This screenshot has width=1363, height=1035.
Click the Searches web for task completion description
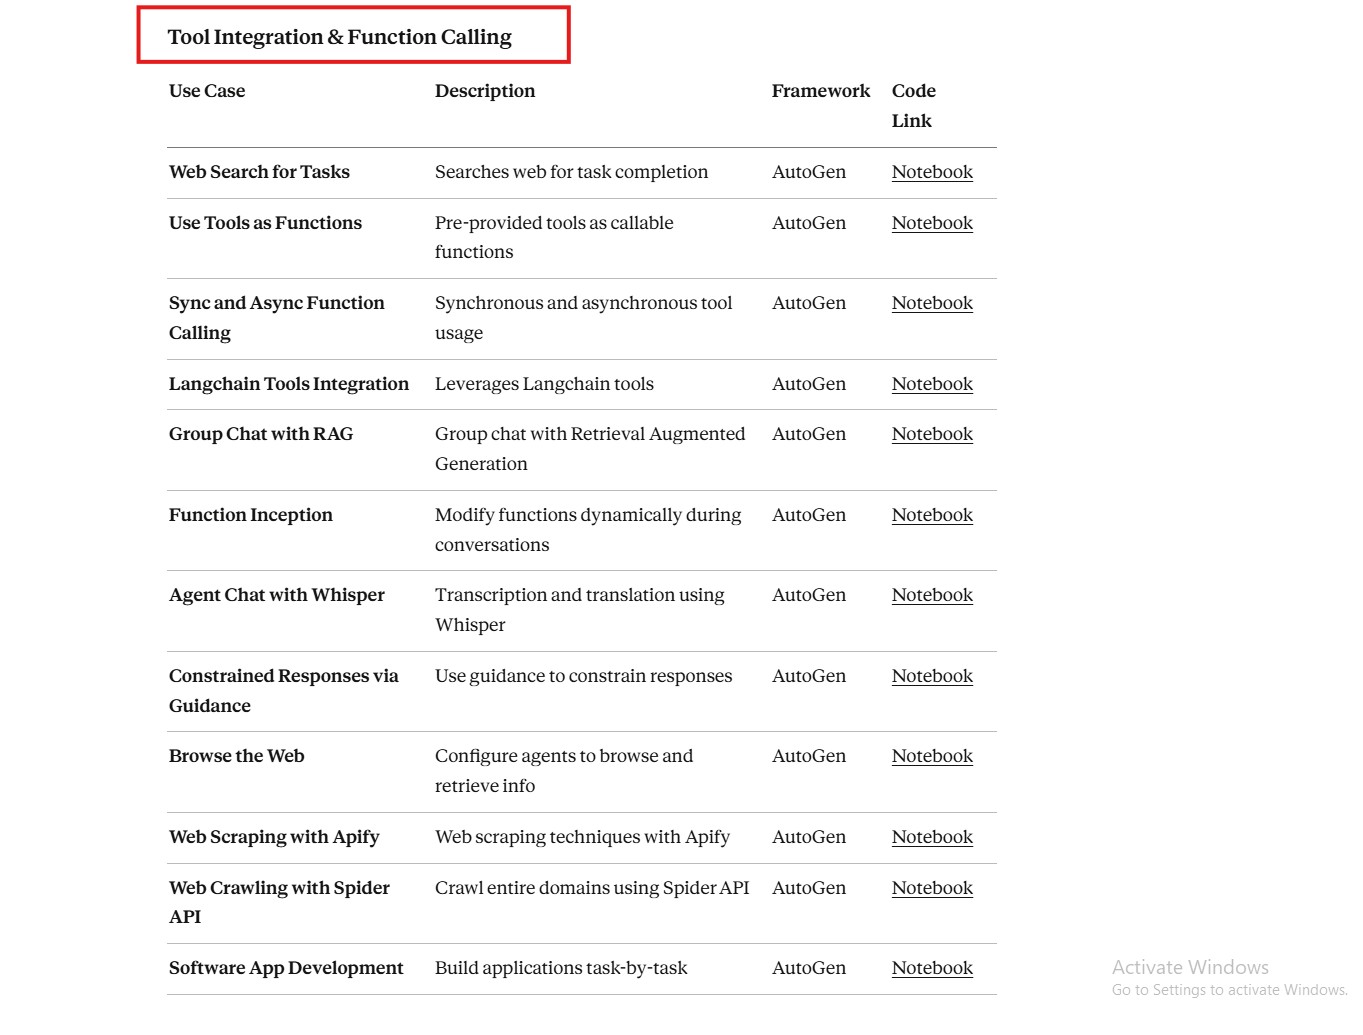(571, 172)
